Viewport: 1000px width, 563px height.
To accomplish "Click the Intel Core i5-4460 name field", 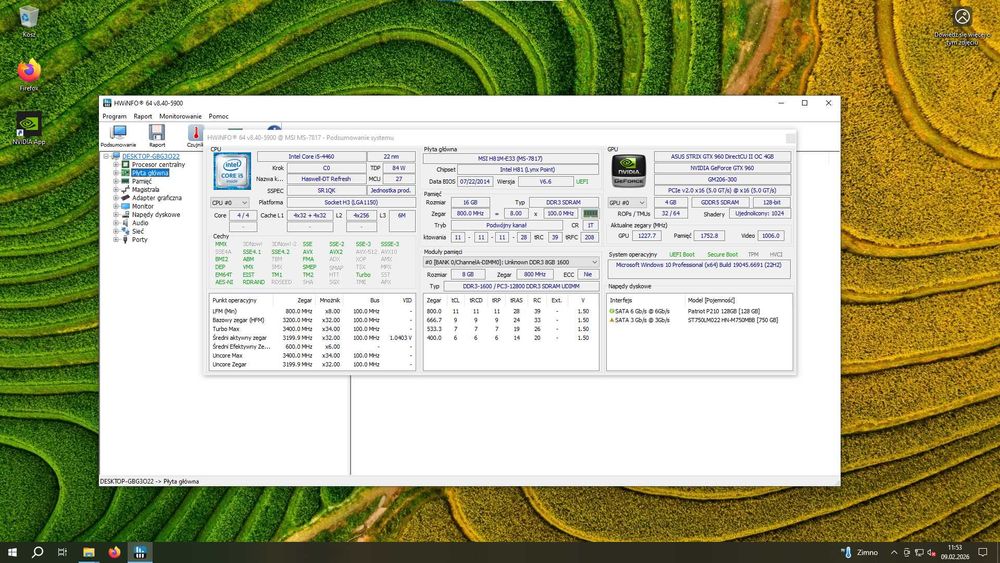I will click(311, 156).
